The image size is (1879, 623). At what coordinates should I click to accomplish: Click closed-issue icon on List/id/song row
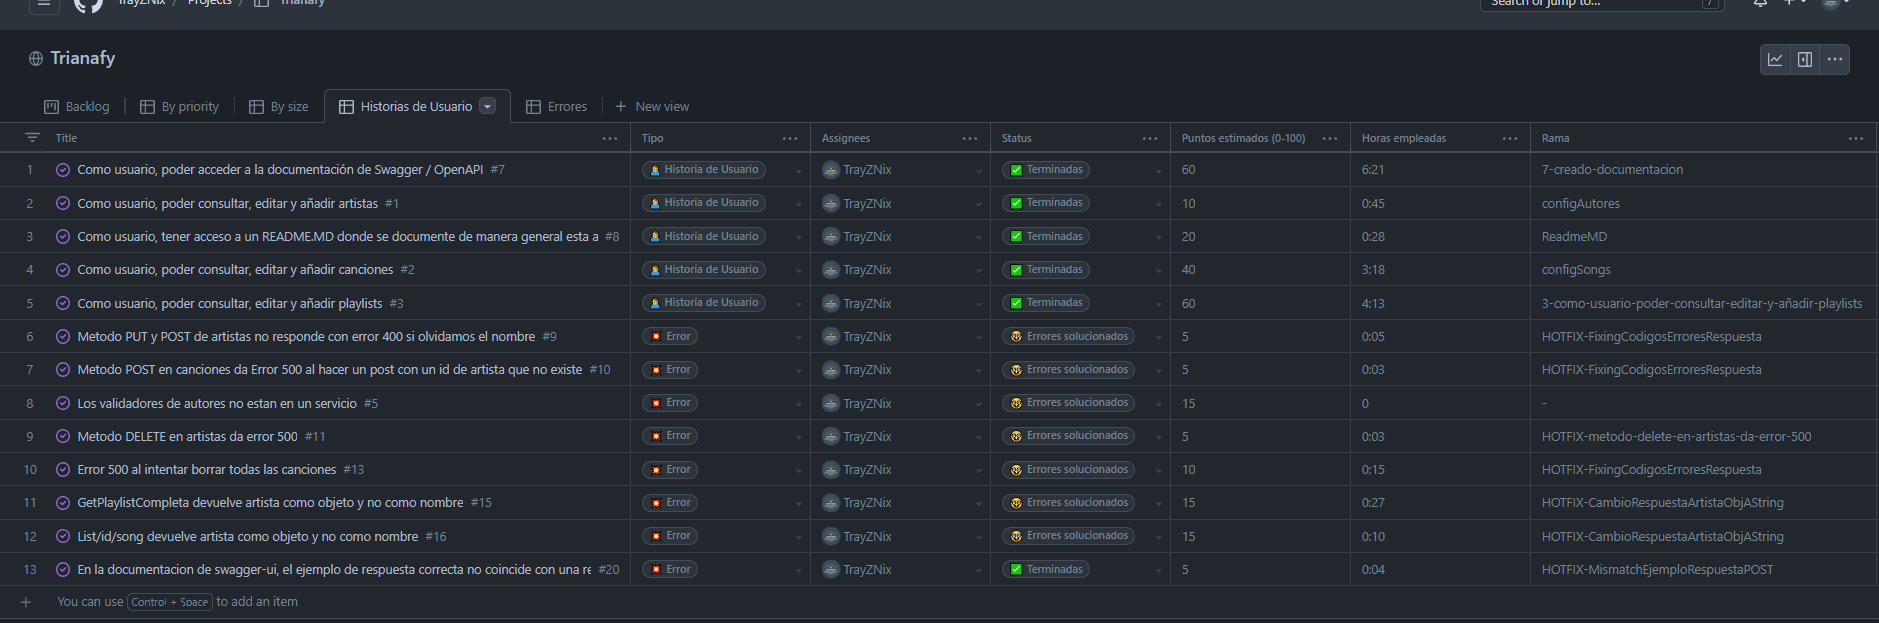point(63,536)
